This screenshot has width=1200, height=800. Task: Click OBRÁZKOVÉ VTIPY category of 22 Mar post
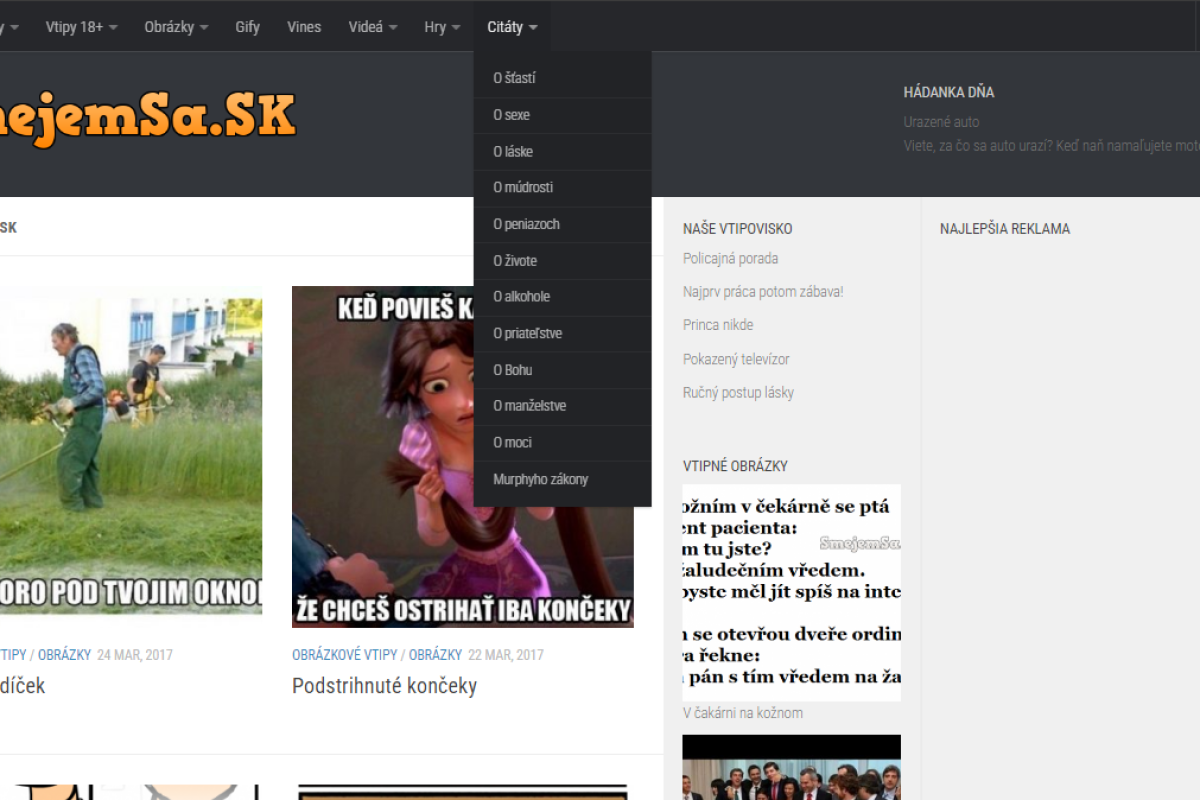pos(345,655)
